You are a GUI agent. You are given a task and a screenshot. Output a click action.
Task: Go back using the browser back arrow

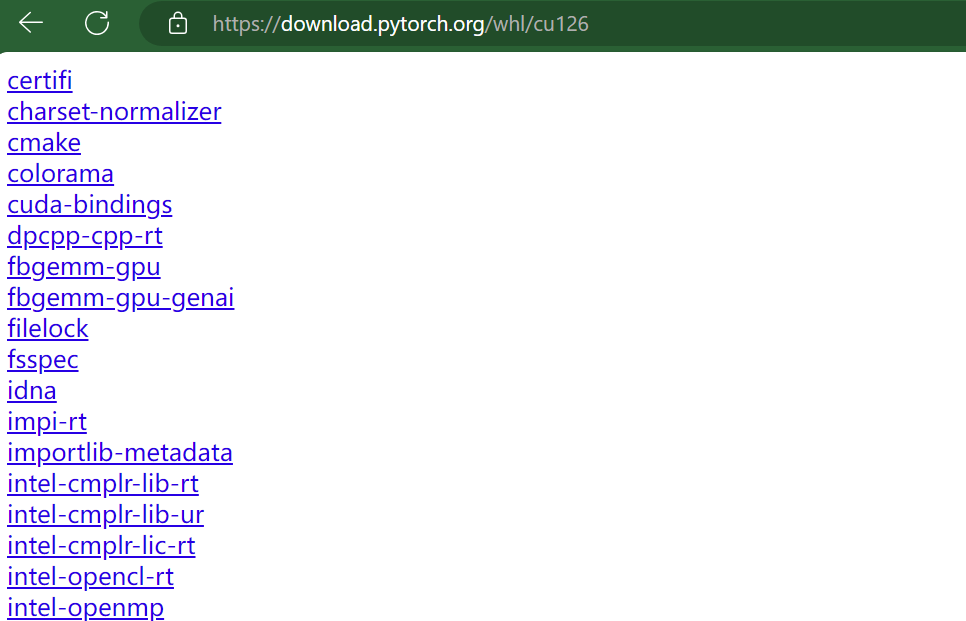click(x=30, y=23)
